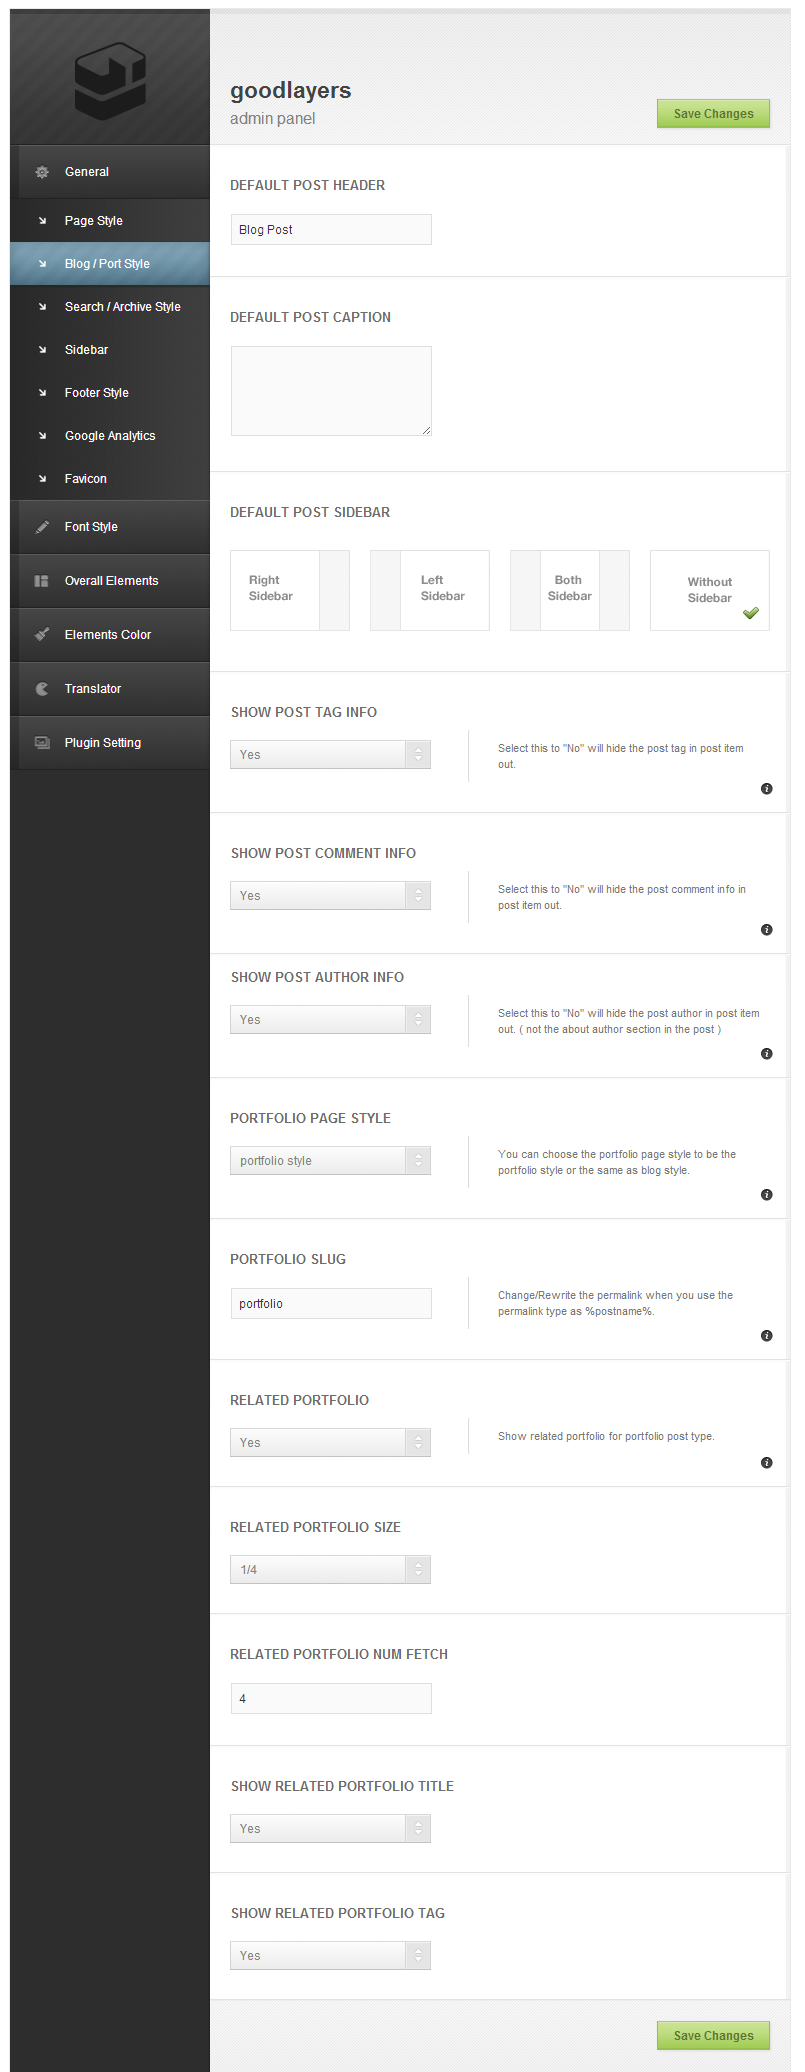Click the Translator pac-man icon
The width and height of the screenshot is (805, 2072).
(42, 689)
